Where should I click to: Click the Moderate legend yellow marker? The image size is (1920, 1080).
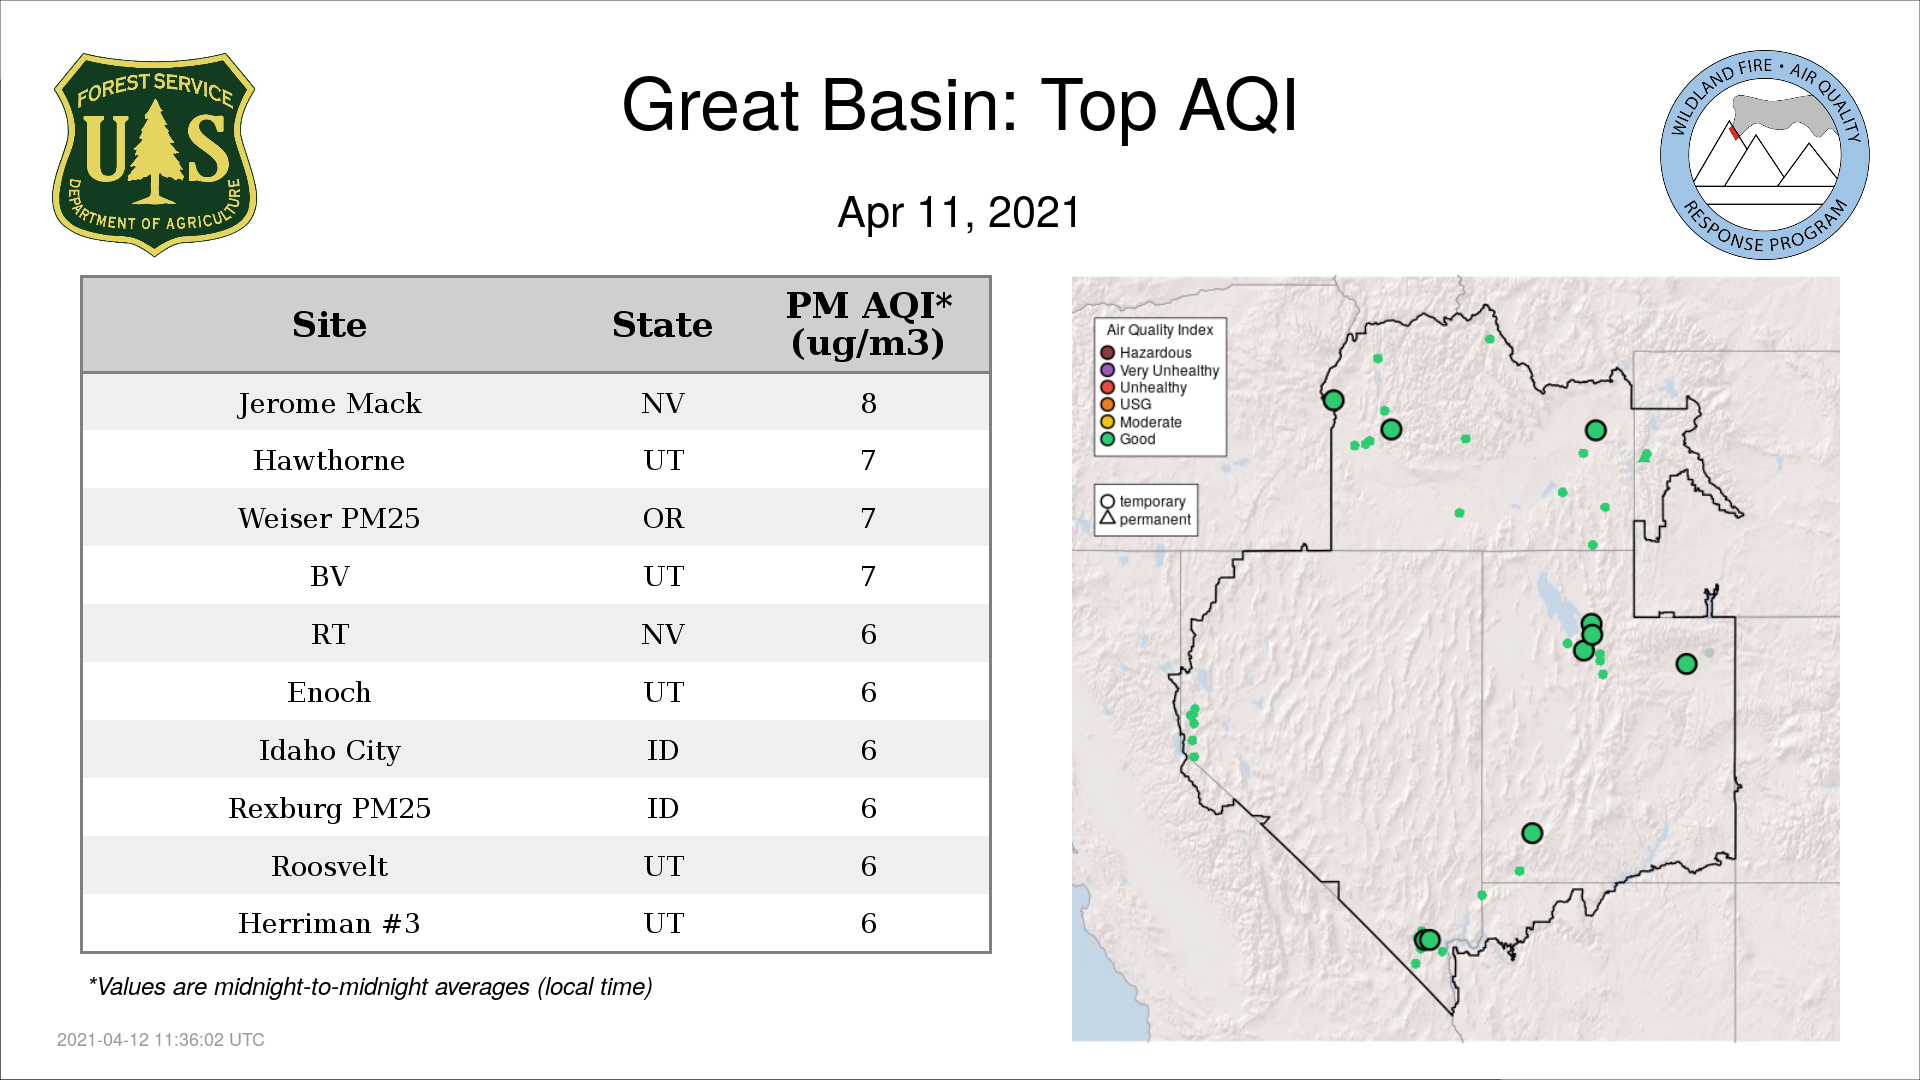(x=1107, y=422)
